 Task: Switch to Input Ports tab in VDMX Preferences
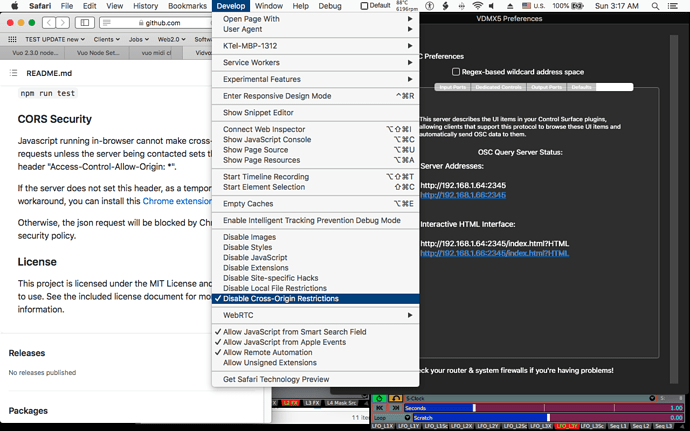pos(452,87)
